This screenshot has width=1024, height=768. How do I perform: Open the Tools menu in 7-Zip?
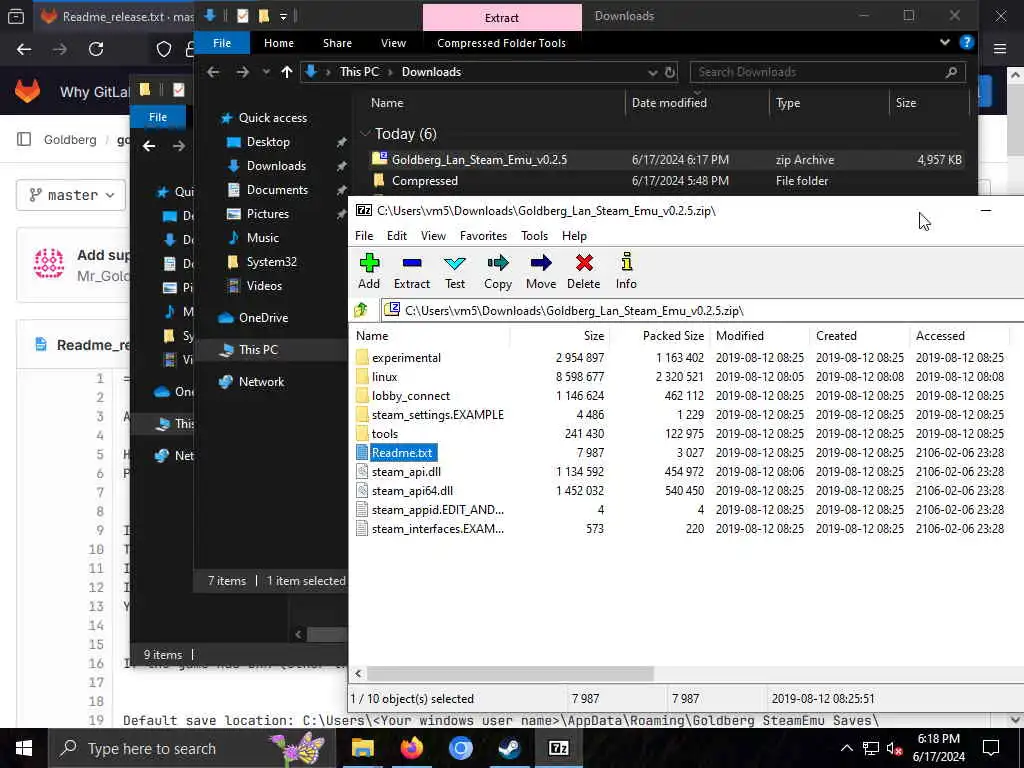point(534,236)
